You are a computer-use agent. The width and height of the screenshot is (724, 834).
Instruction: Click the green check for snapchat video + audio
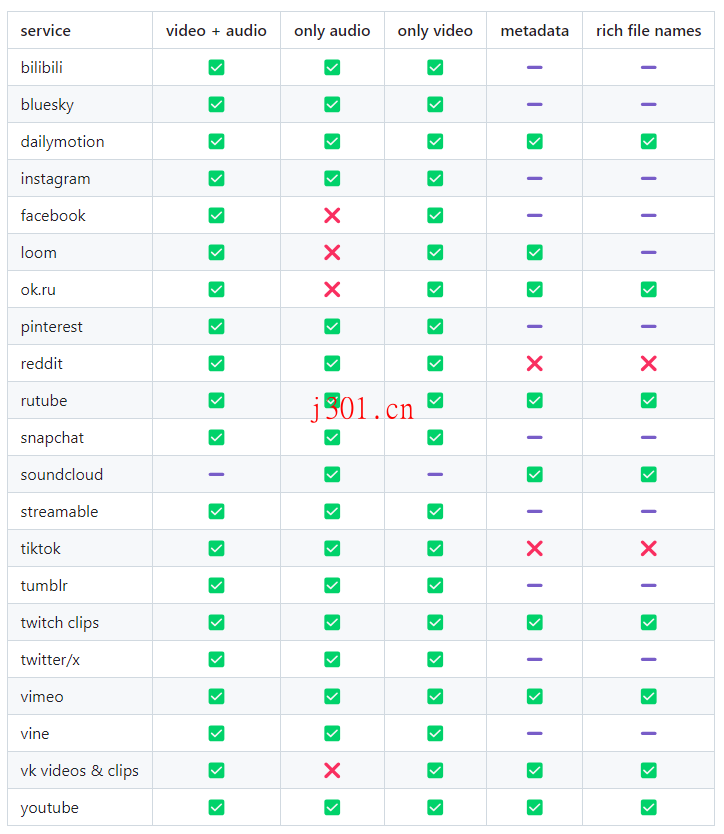216,437
